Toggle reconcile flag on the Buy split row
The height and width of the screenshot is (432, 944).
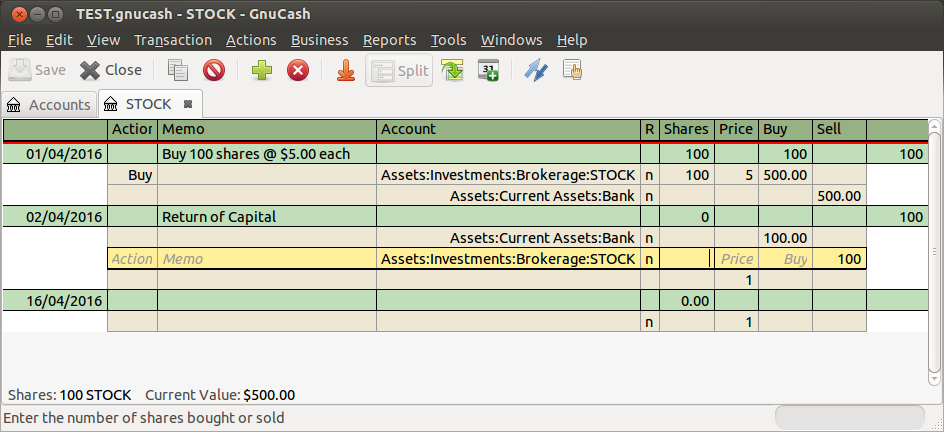[650, 175]
